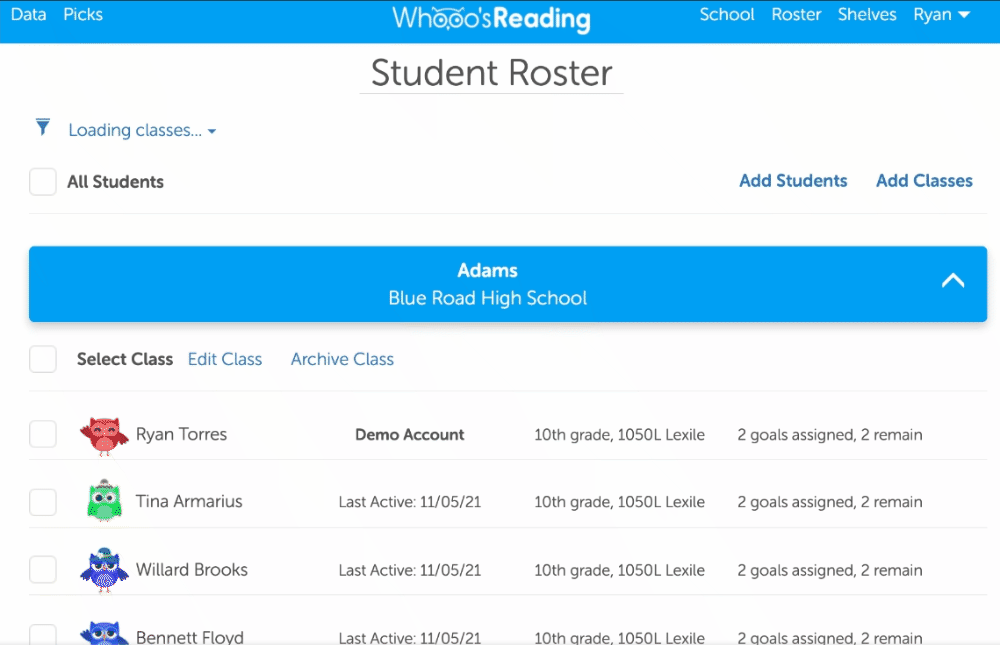Image resolution: width=1000 pixels, height=645 pixels.
Task: Select the checkbox for Ryan Torres
Action: point(43,435)
